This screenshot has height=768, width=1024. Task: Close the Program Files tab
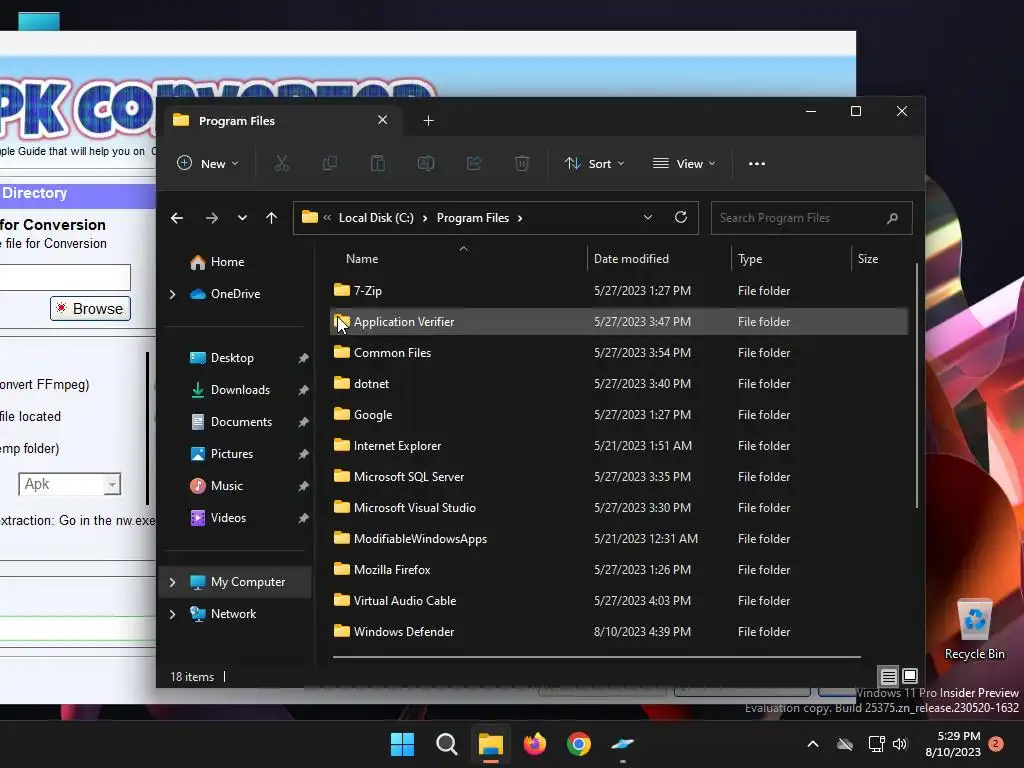coord(383,120)
